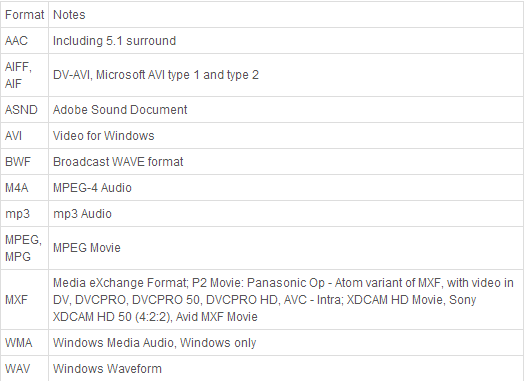This screenshot has height=381, width=525.
Task: Click 'Windows Media Audio, Windows only' note
Action: (155, 343)
